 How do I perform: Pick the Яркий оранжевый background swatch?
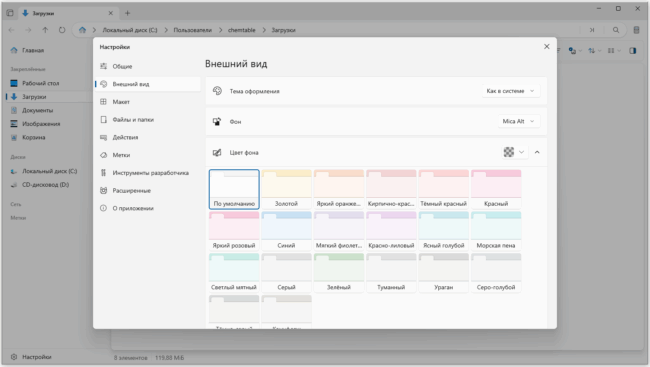pos(339,189)
